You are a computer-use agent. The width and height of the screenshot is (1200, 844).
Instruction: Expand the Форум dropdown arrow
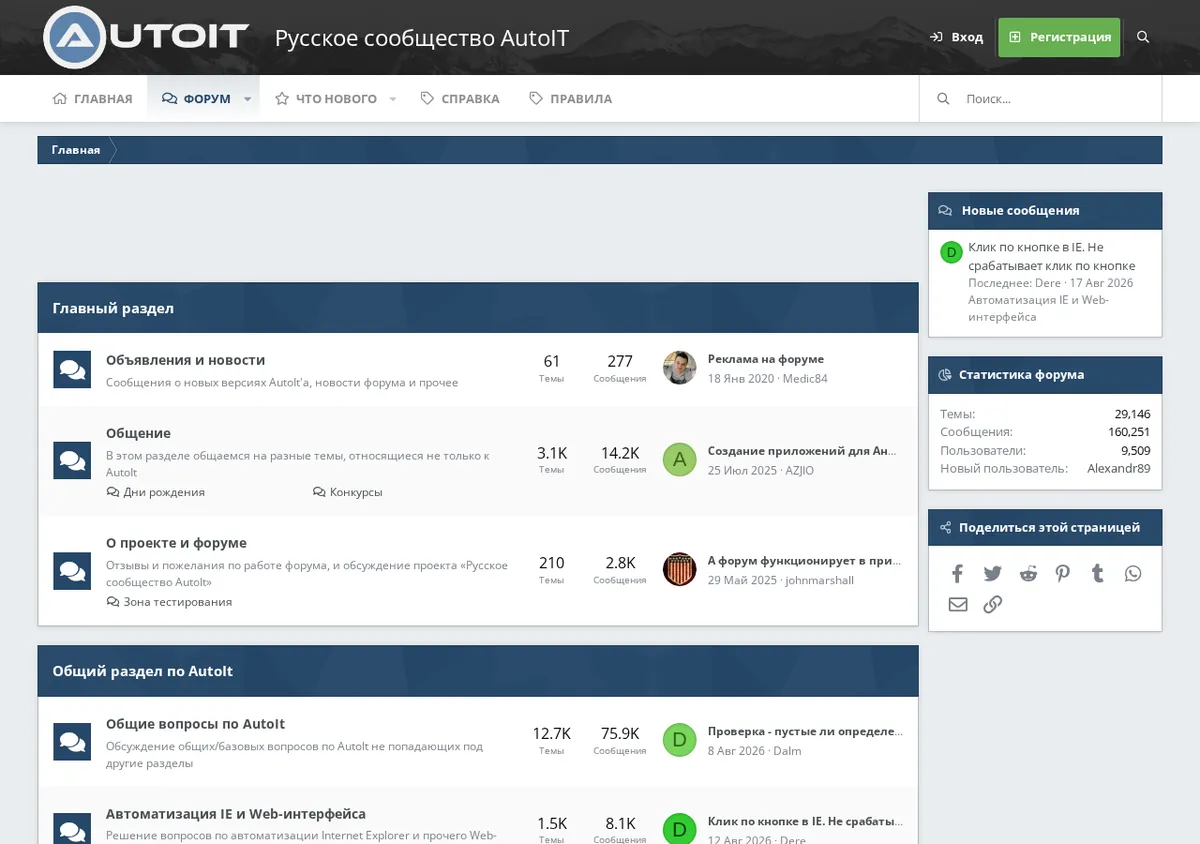click(247, 99)
